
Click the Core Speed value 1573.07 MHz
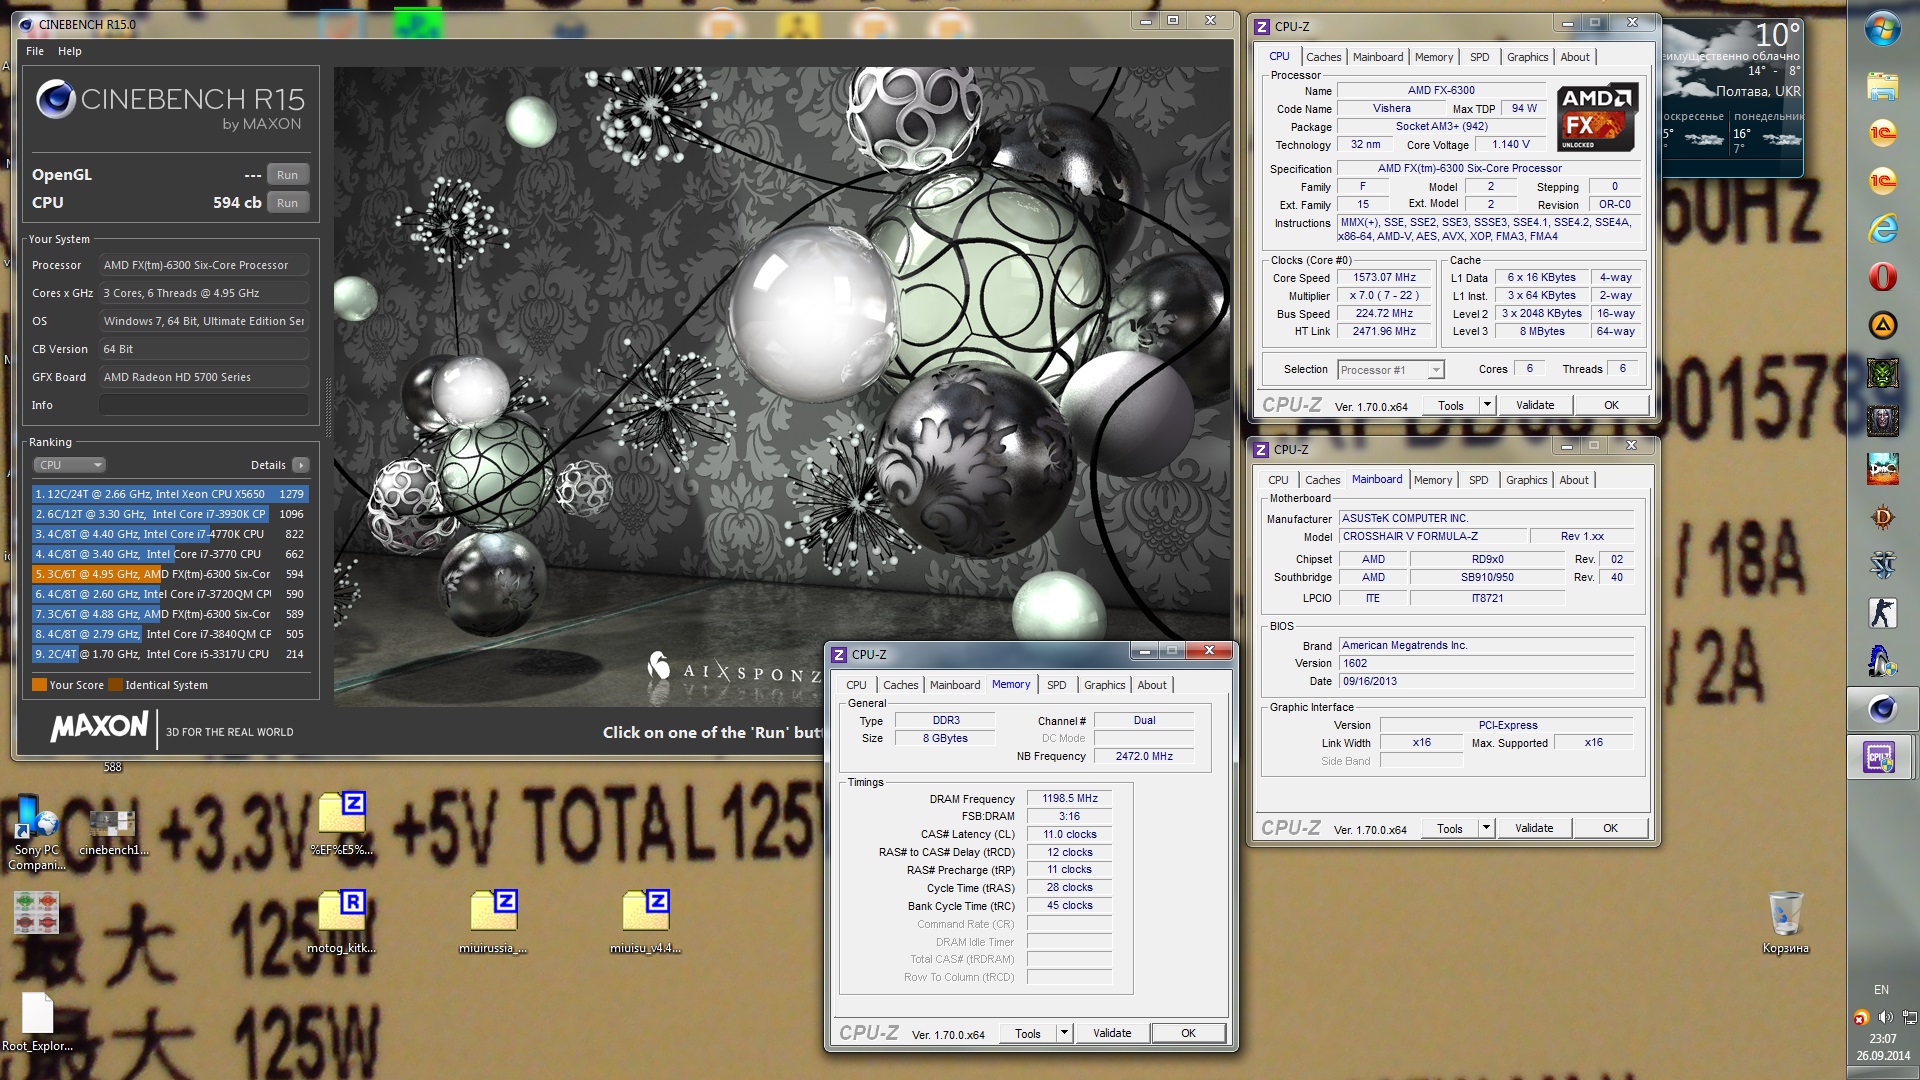point(1385,278)
